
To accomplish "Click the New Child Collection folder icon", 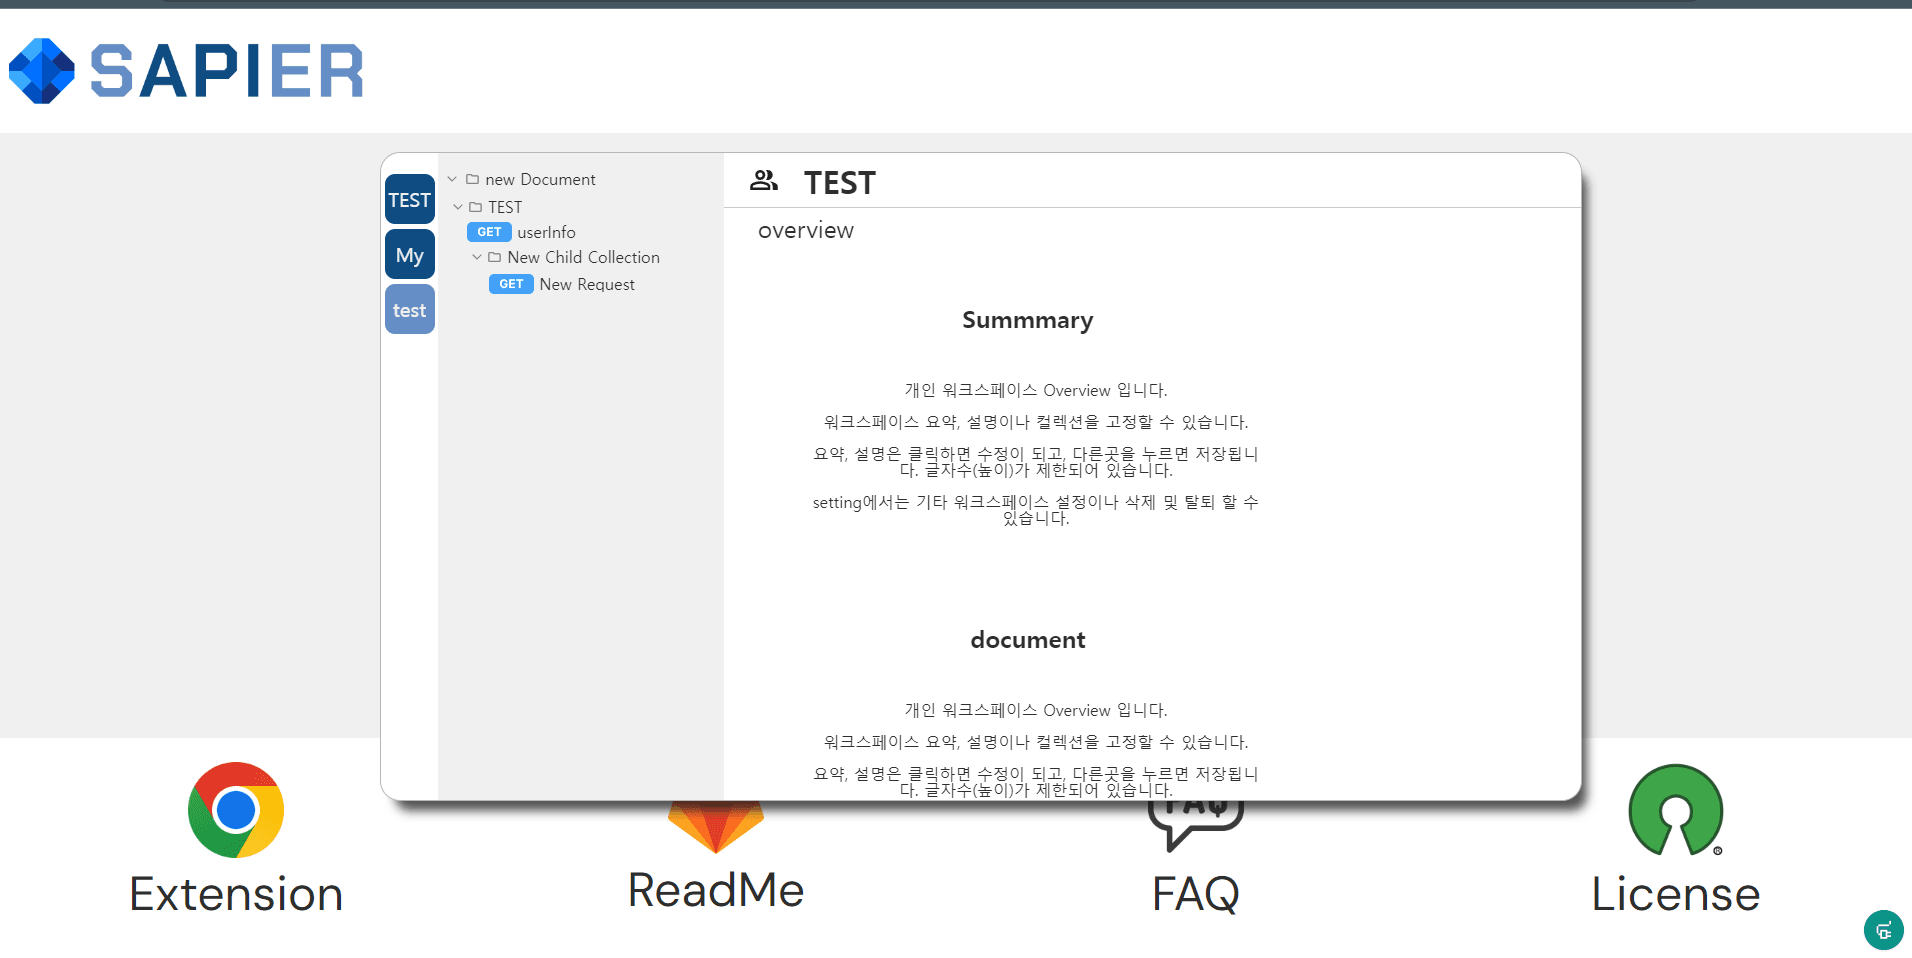I will (494, 257).
